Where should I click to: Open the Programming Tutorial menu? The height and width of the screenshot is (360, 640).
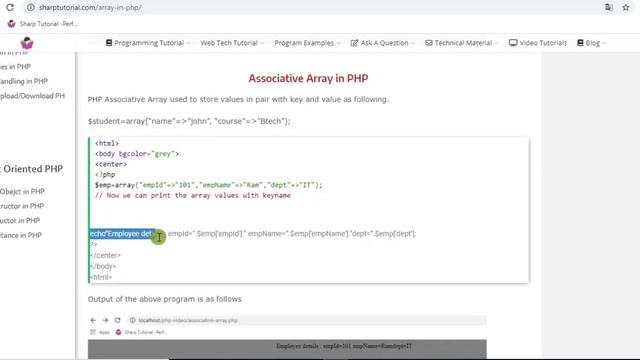click(x=148, y=43)
